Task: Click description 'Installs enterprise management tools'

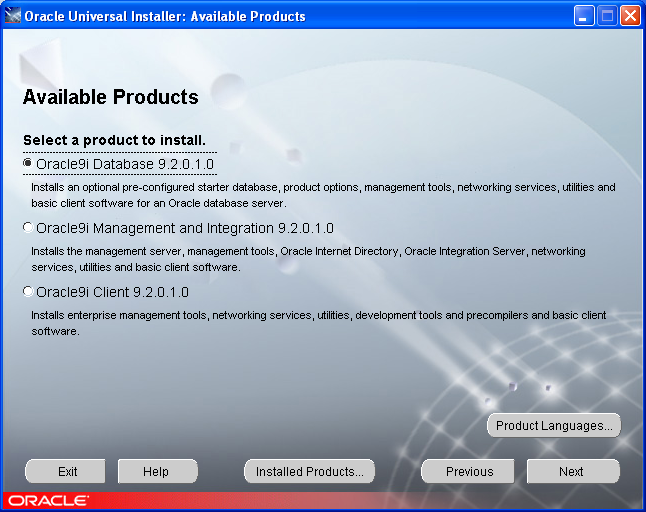Action: (318, 323)
